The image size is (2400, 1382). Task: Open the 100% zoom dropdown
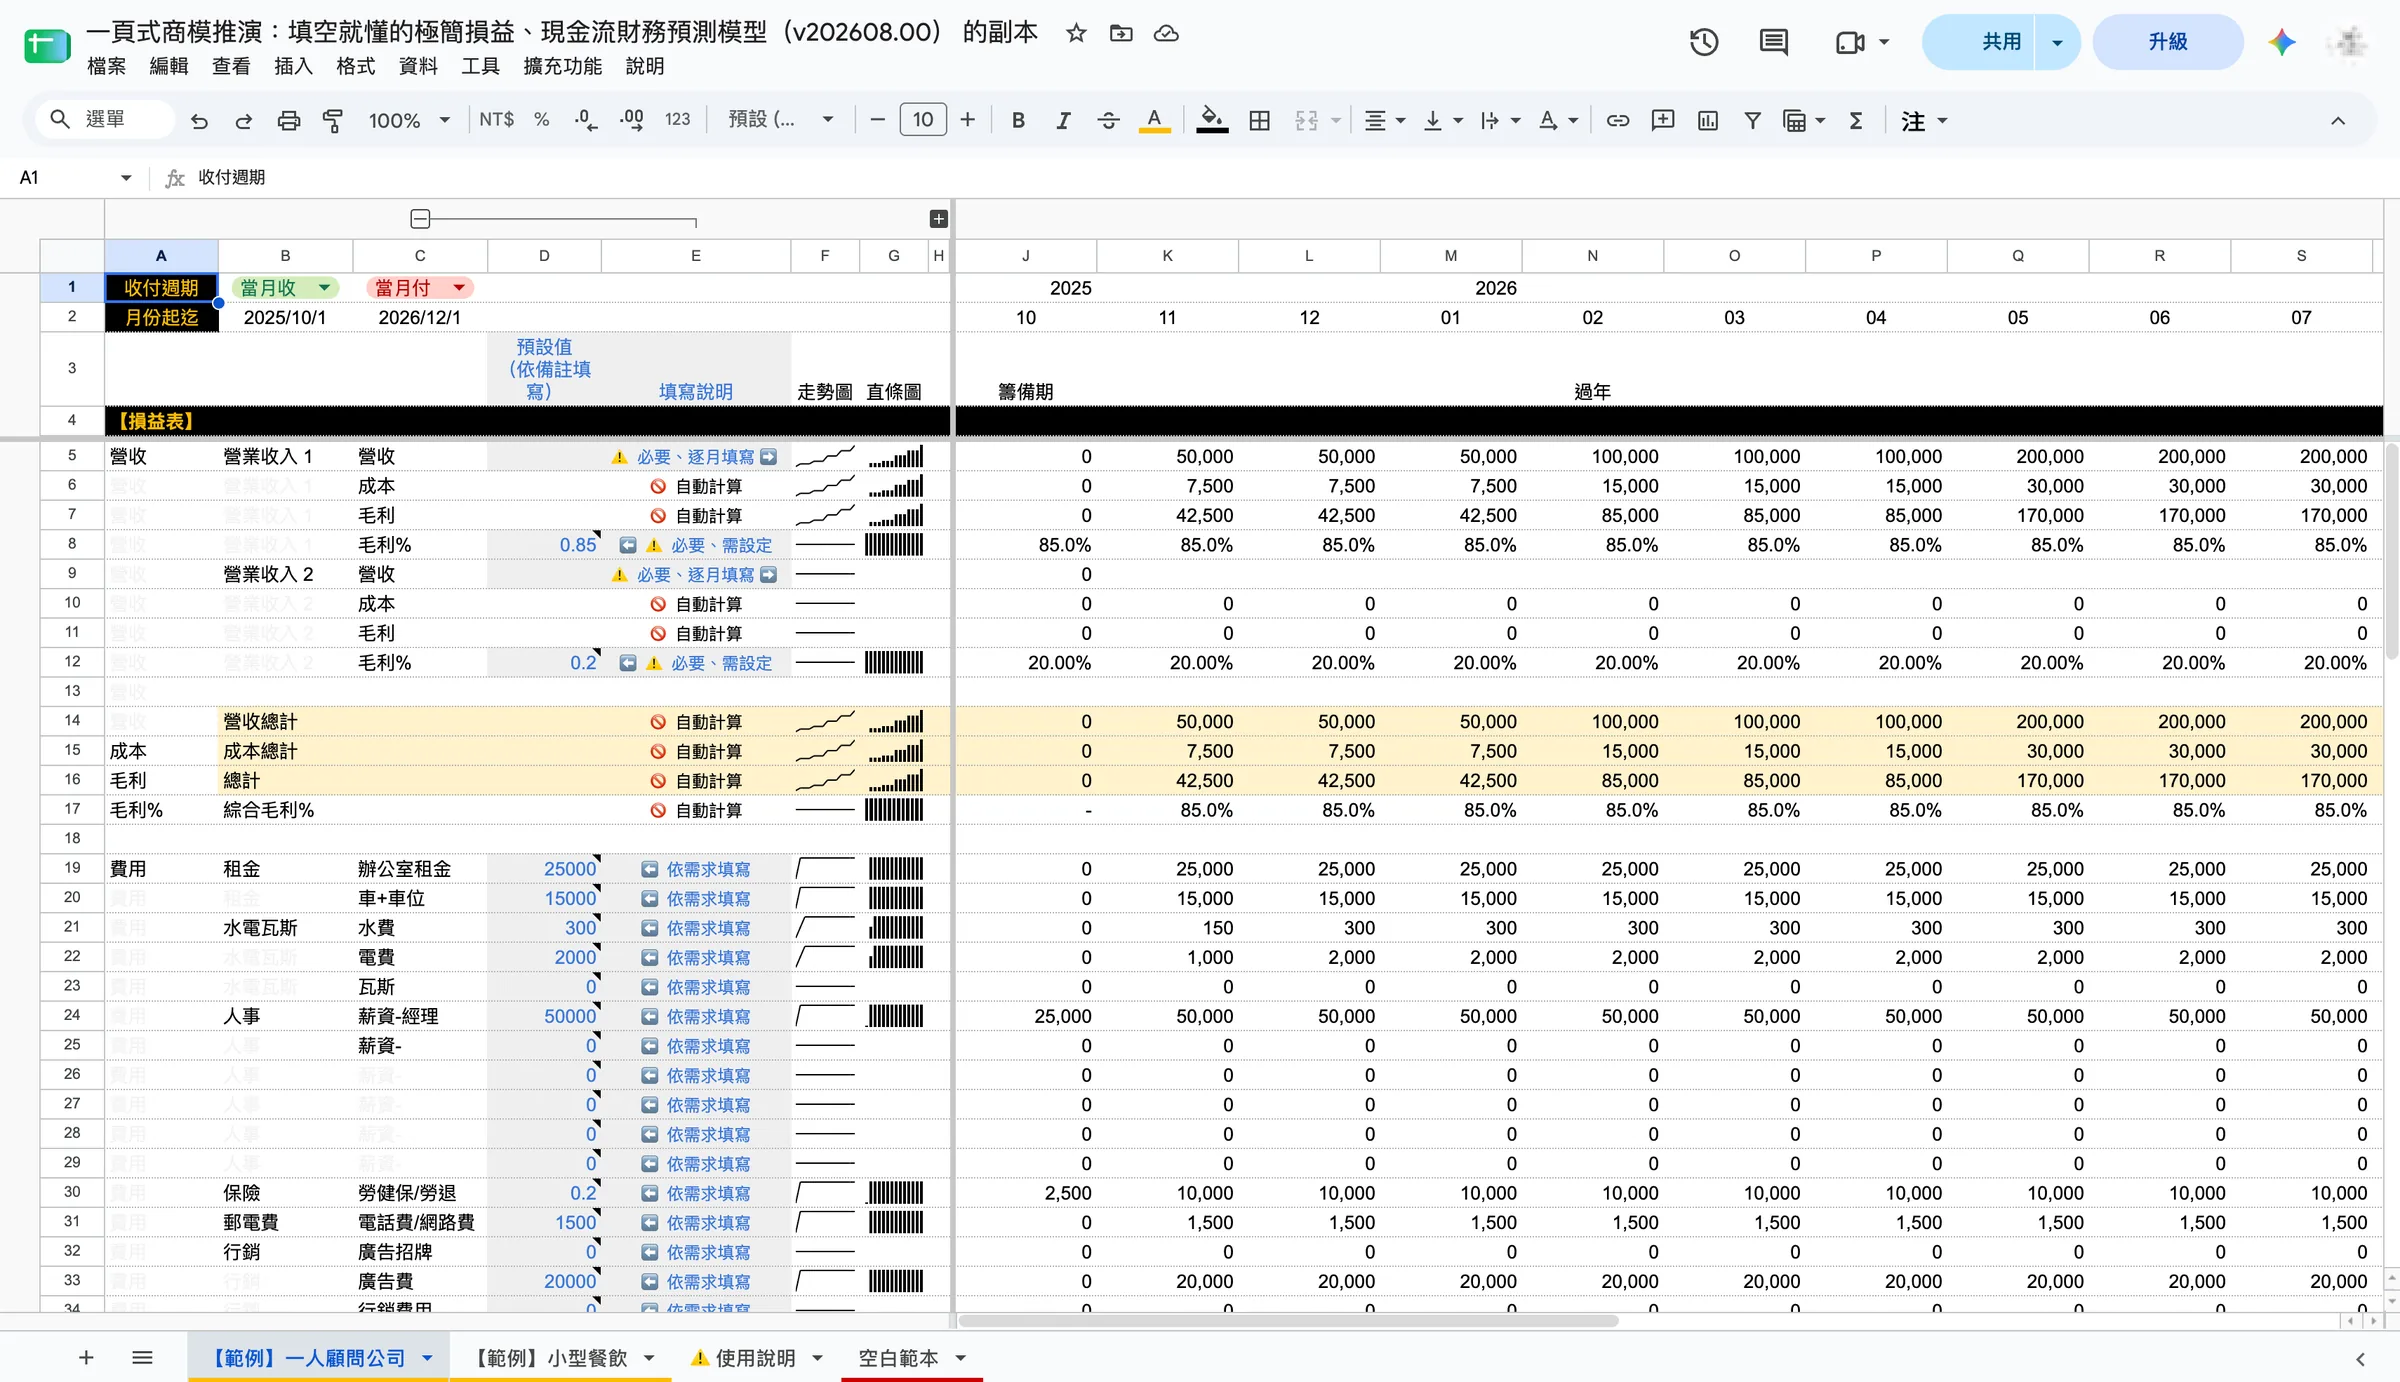click(409, 121)
